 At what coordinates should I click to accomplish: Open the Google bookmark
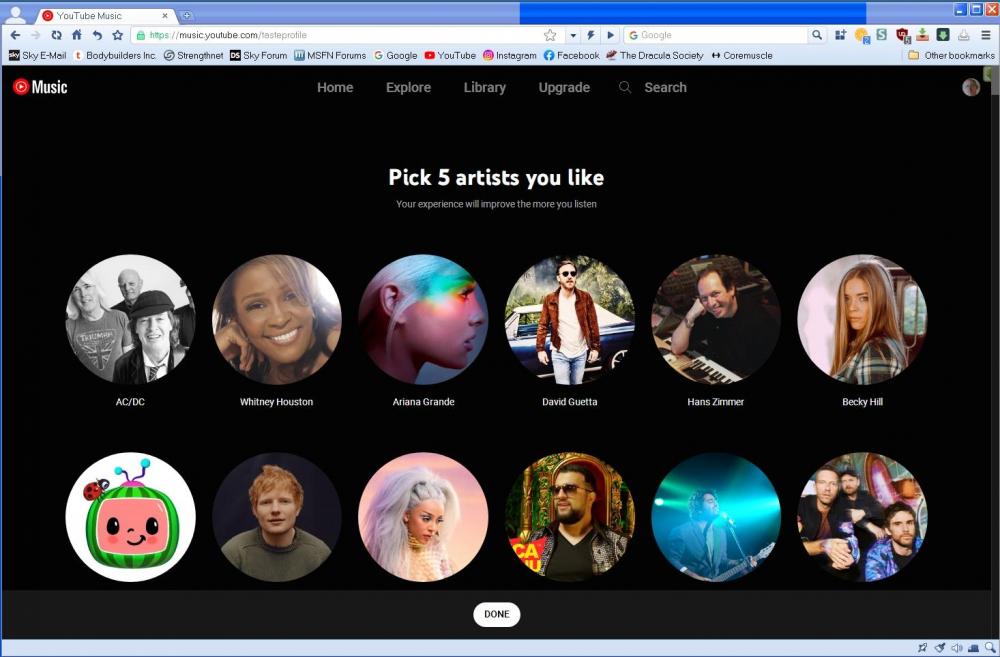click(x=395, y=55)
